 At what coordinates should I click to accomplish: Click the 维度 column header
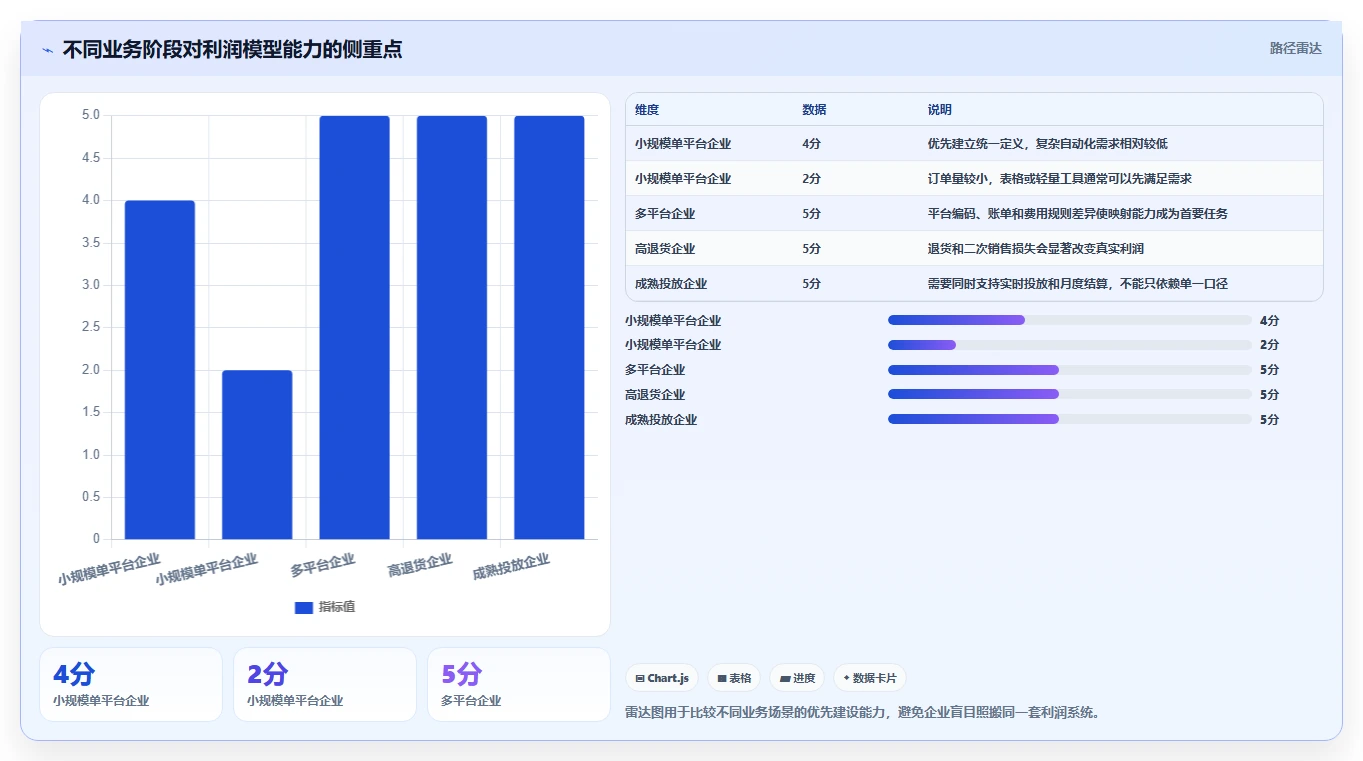647,110
